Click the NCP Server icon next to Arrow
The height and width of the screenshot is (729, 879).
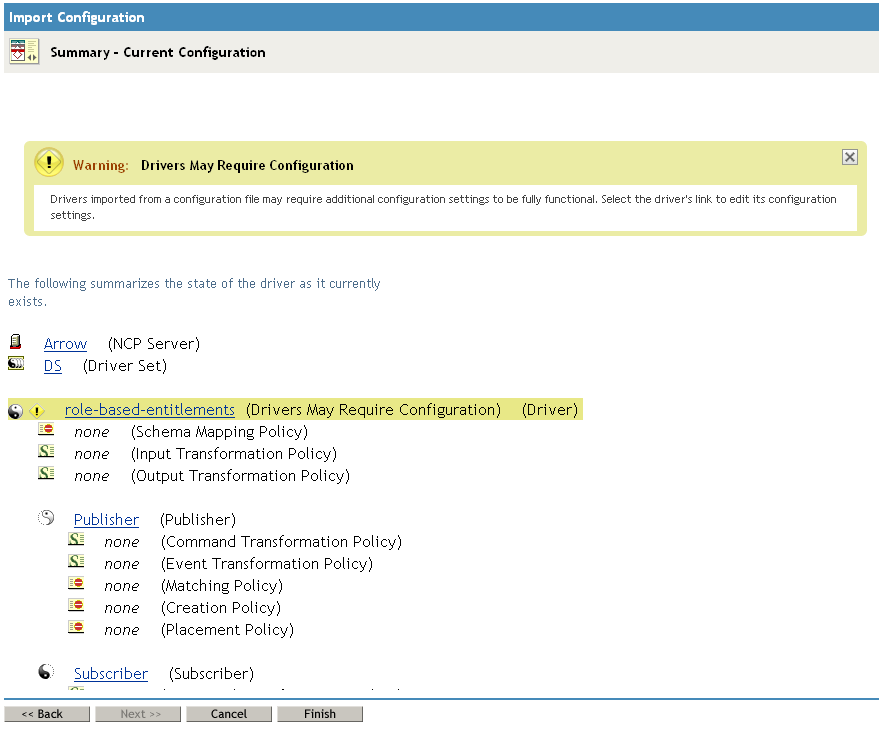(x=16, y=342)
